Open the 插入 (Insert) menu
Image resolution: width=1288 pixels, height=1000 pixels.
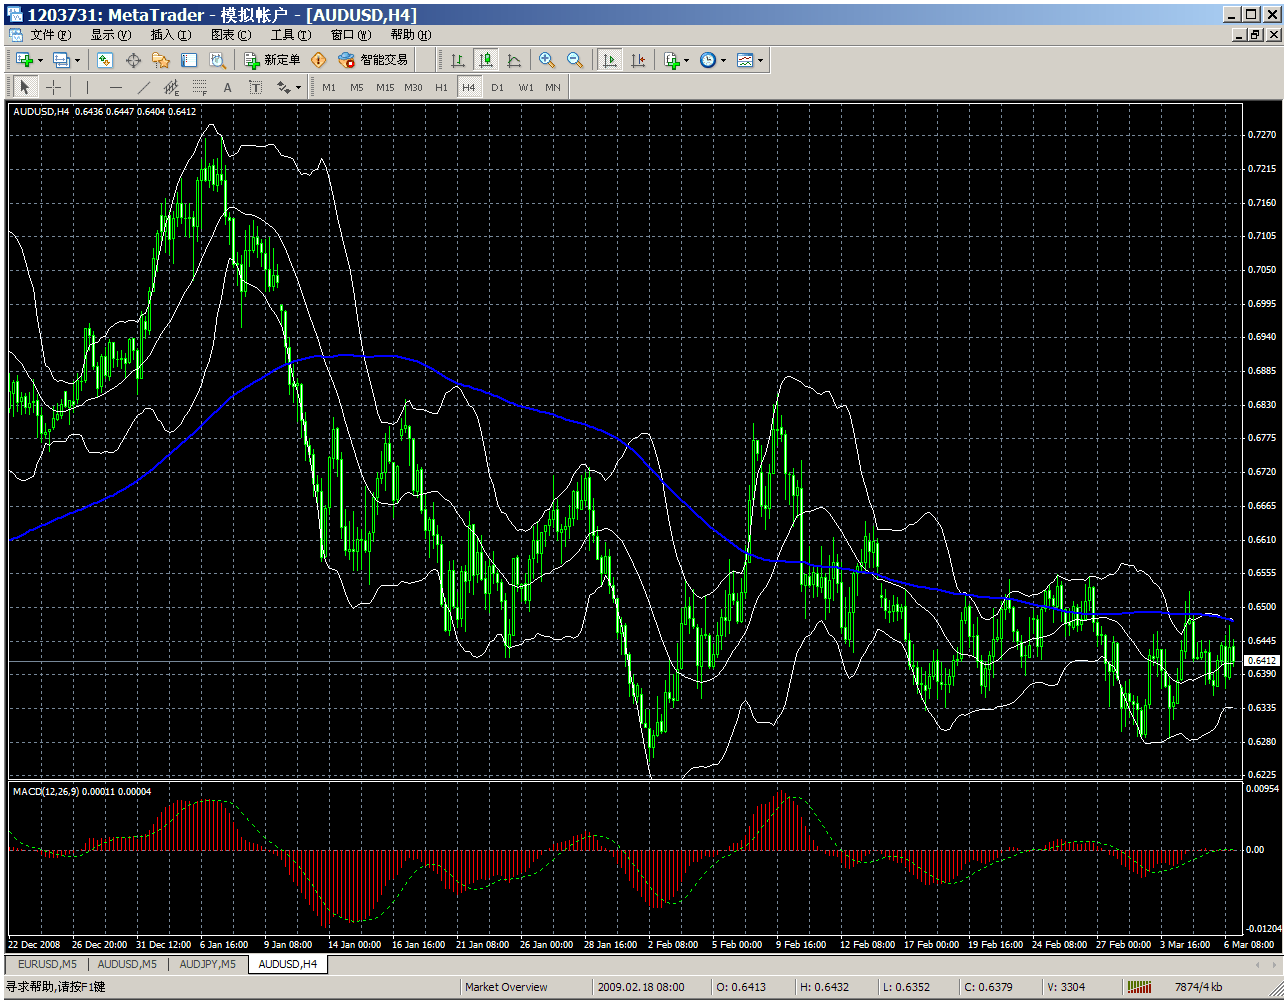(171, 34)
